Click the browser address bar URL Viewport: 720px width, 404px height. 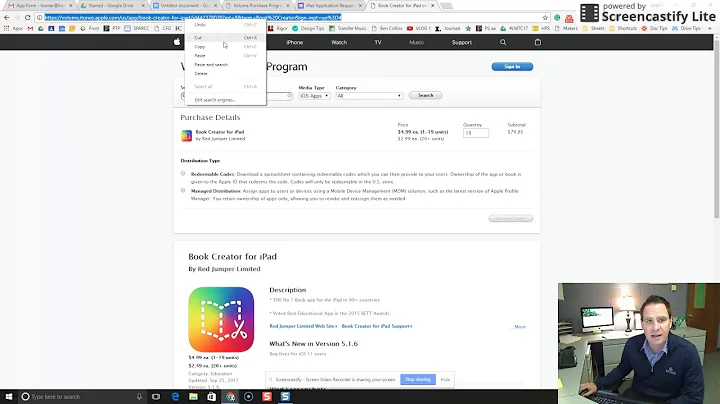(193, 17)
